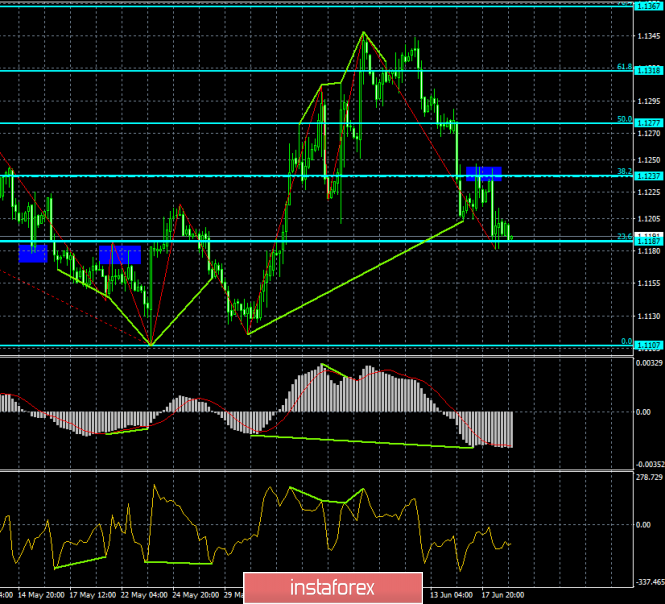Click the 1.1225 price axis value
The width and height of the screenshot is (665, 604).
tap(649, 192)
